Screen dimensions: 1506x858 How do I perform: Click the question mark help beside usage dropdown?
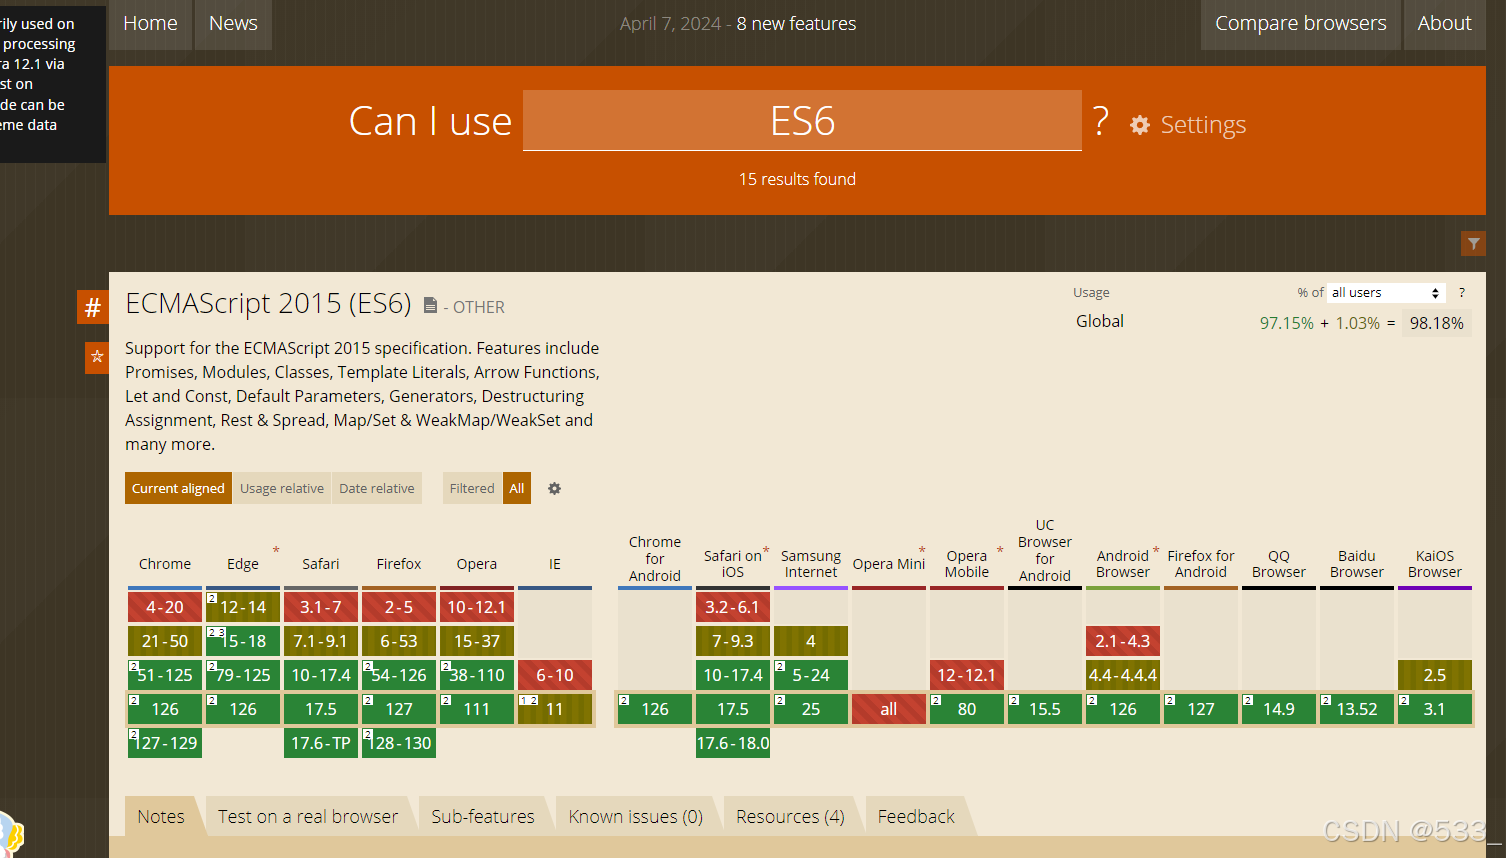point(1462,293)
